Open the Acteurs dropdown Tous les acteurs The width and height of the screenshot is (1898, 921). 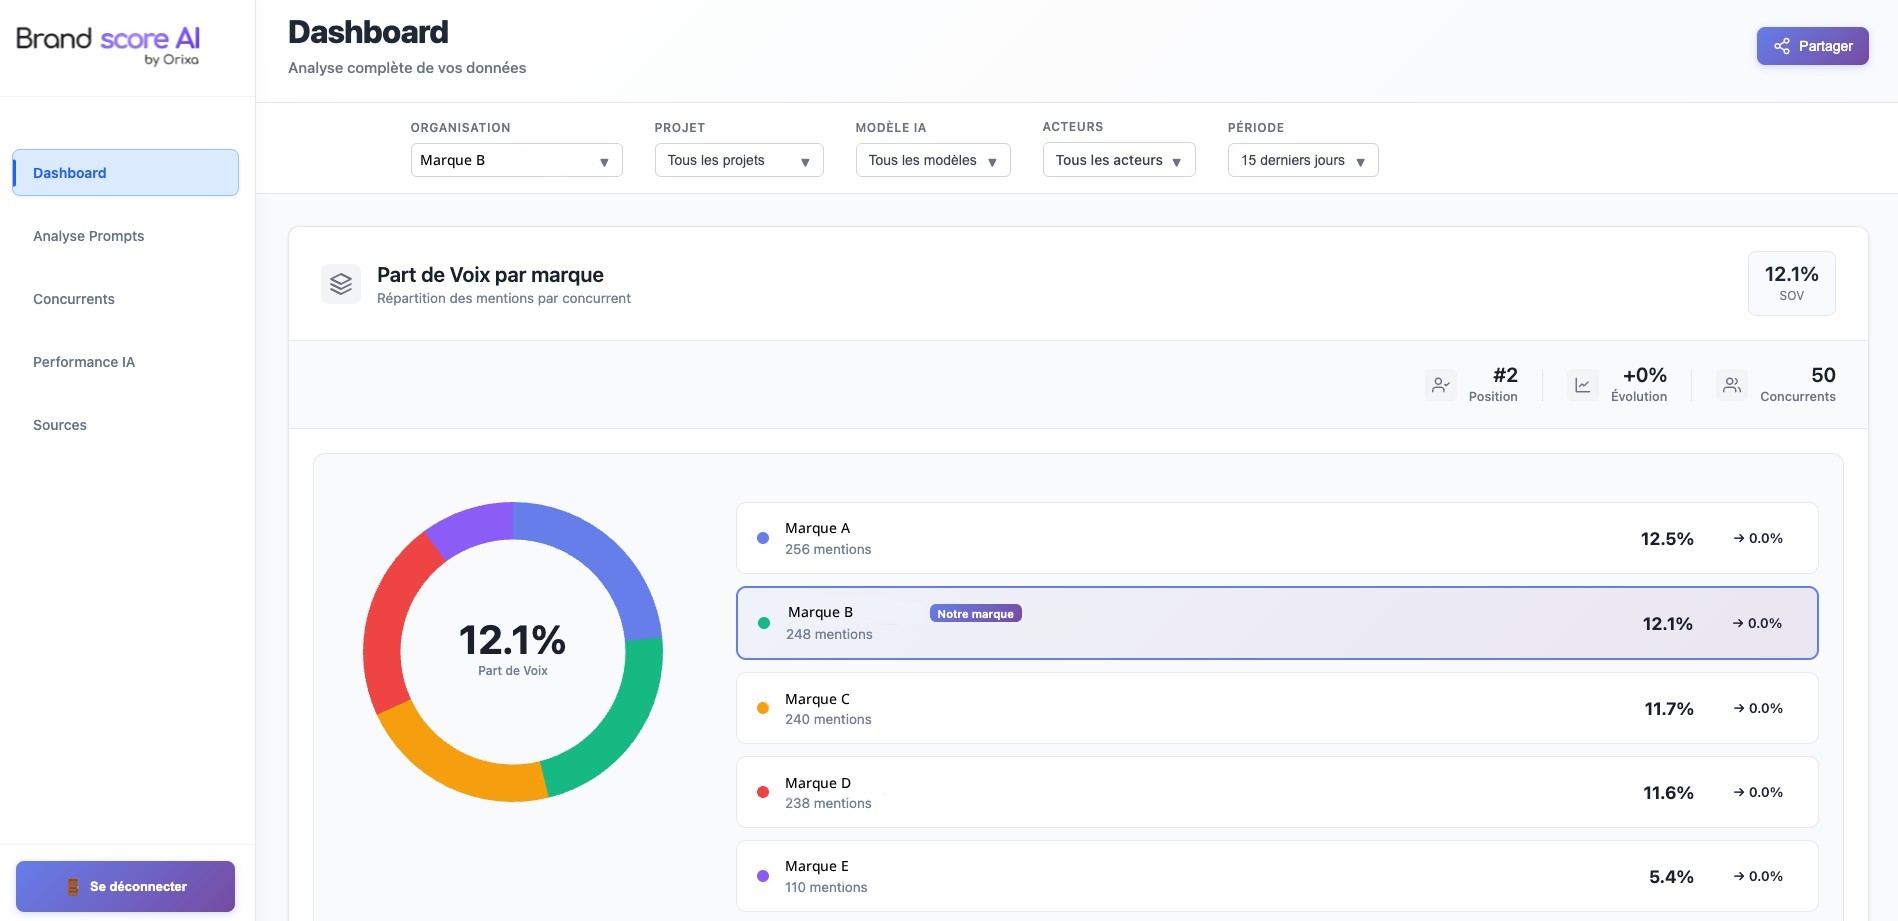1119,160
